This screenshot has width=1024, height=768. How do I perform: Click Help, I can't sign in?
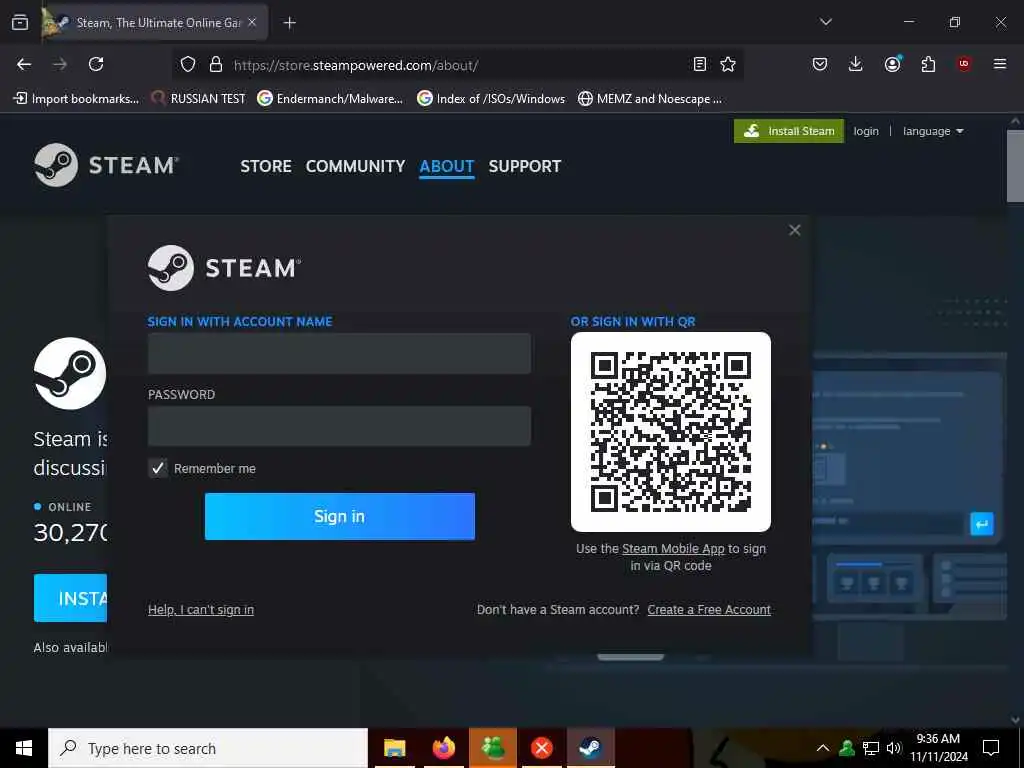click(x=200, y=610)
